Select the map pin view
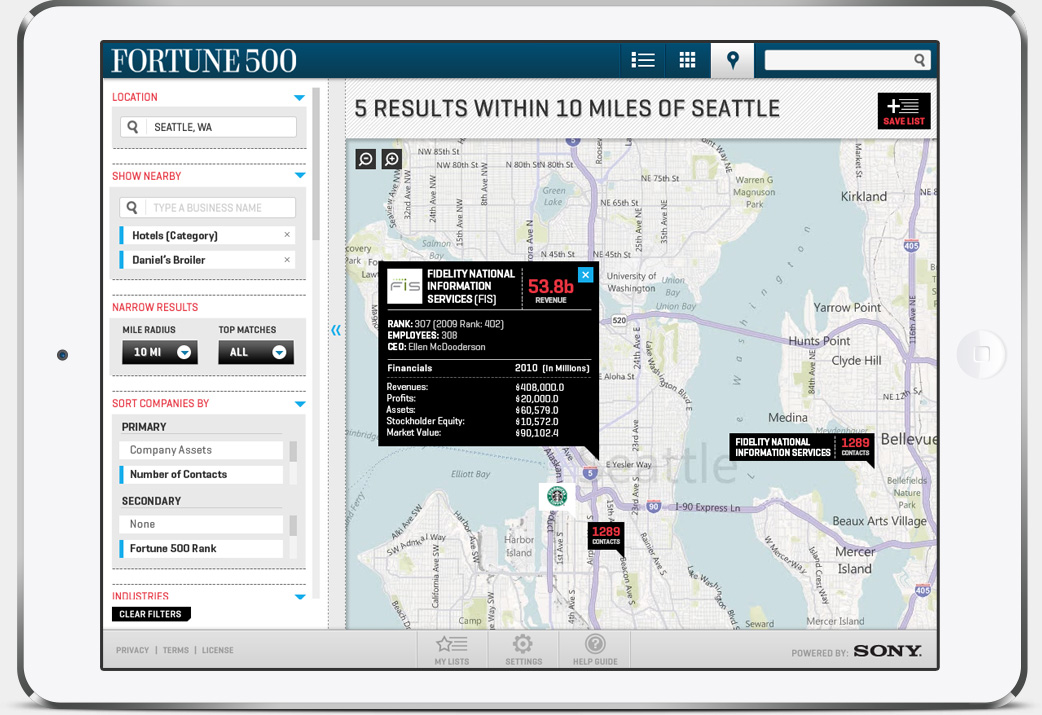Screen dimensions: 1042x715 point(731,59)
